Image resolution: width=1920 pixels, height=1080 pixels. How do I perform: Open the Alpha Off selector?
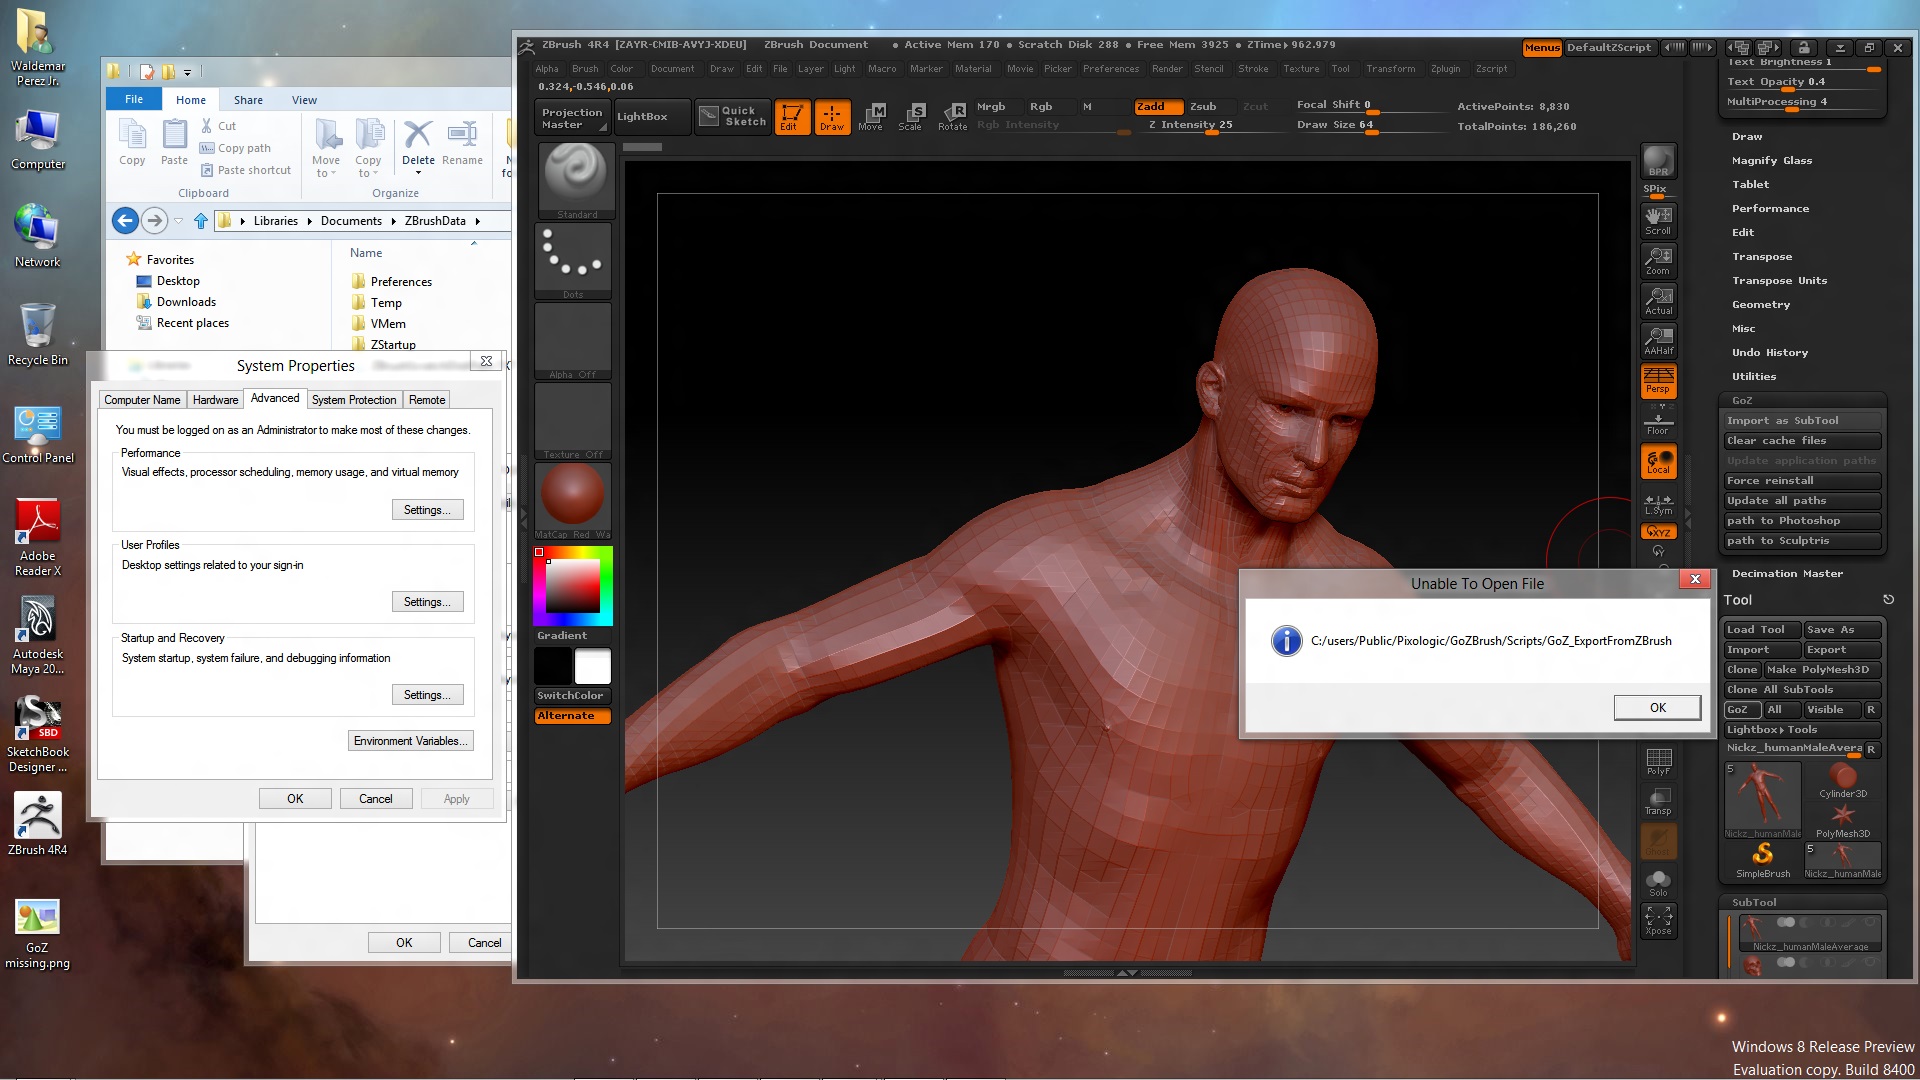(x=573, y=340)
